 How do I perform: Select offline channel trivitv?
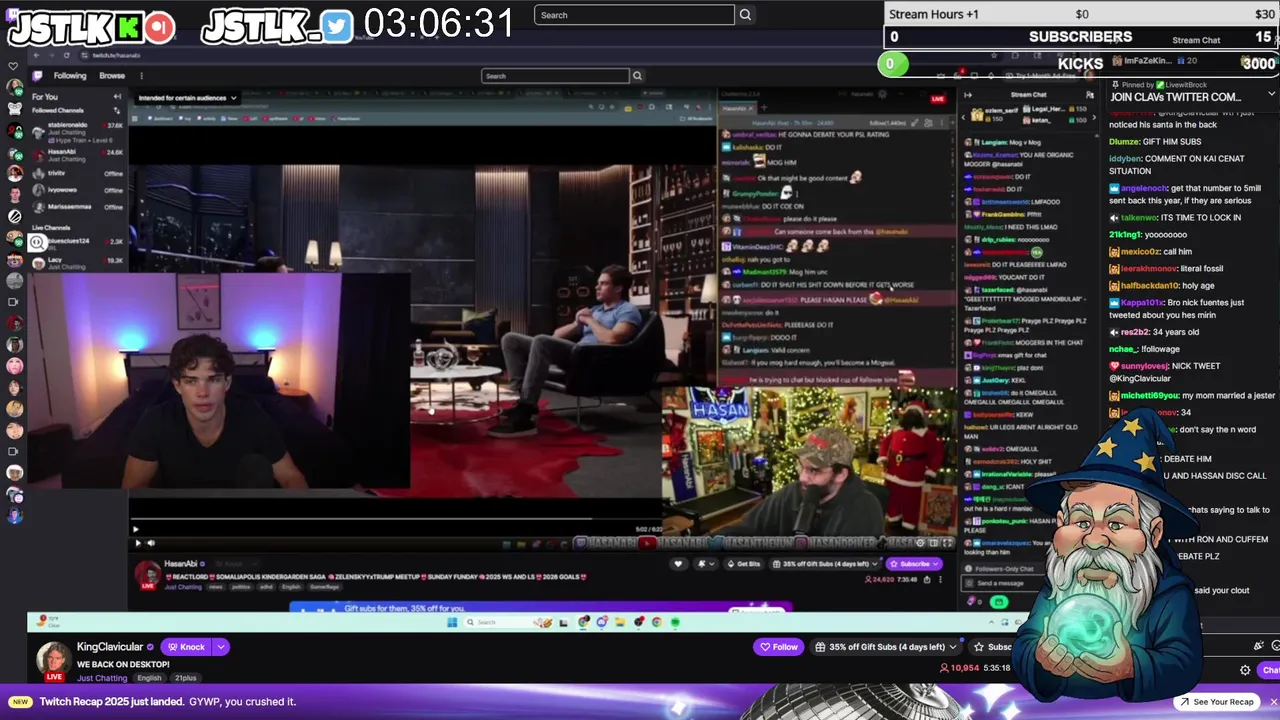tap(77, 173)
